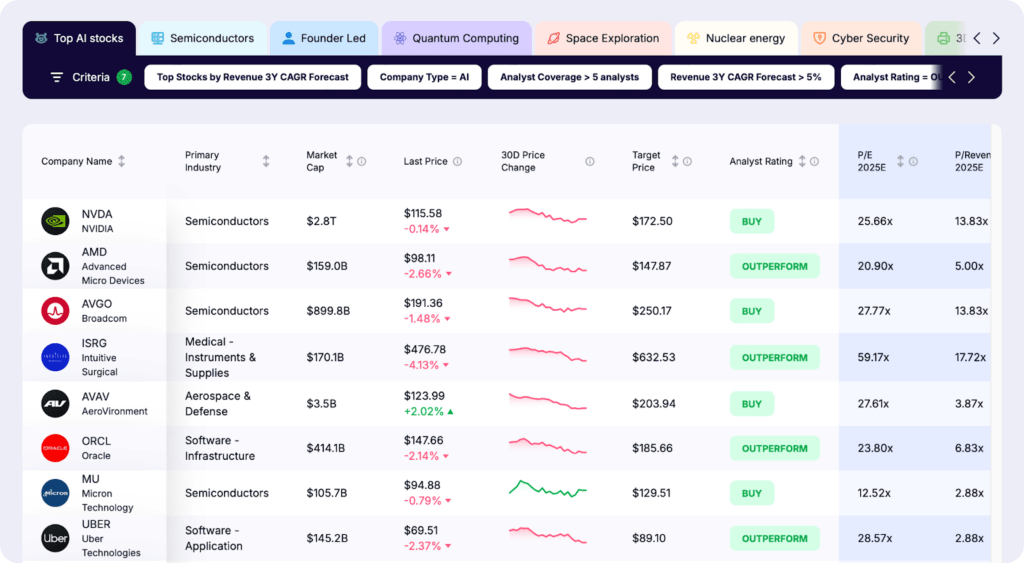Click the Company Type = AI filter
The height and width of the screenshot is (563, 1024).
coord(424,77)
